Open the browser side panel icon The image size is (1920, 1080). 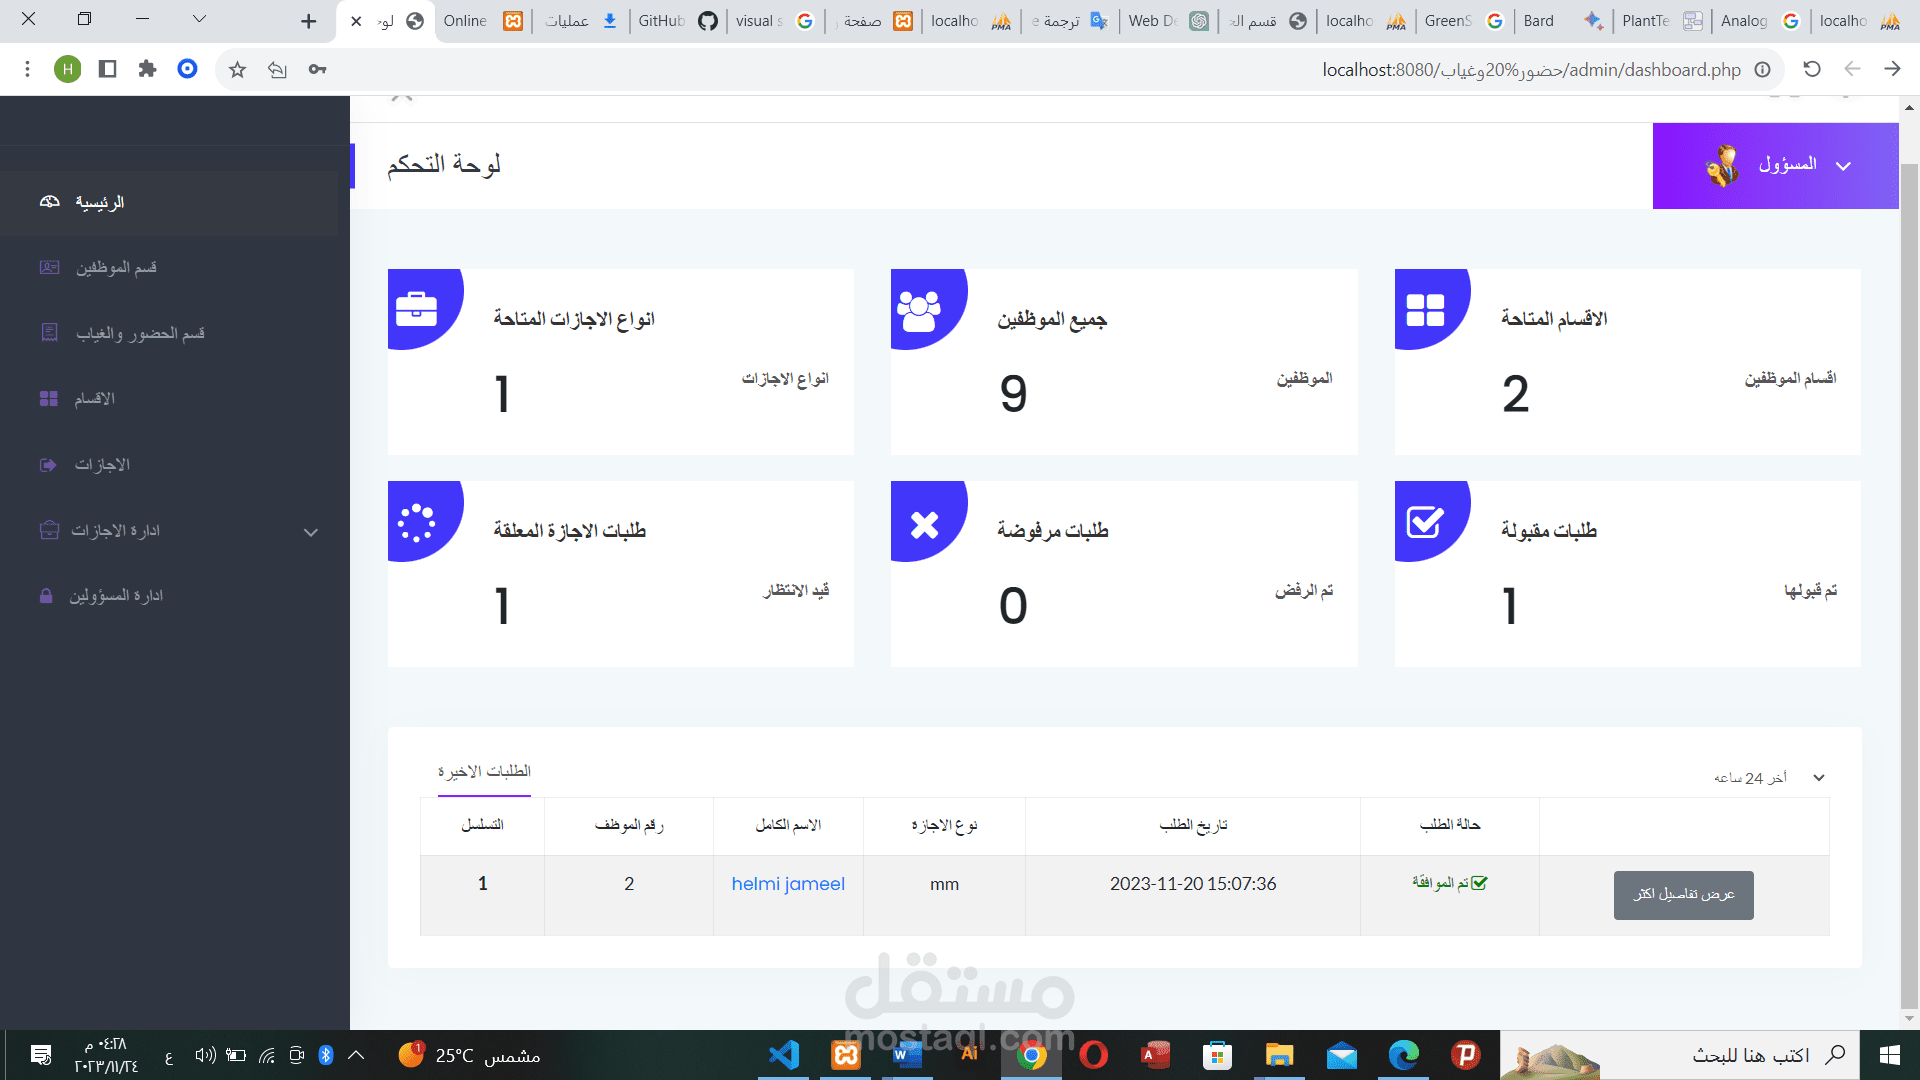pyautogui.click(x=107, y=69)
